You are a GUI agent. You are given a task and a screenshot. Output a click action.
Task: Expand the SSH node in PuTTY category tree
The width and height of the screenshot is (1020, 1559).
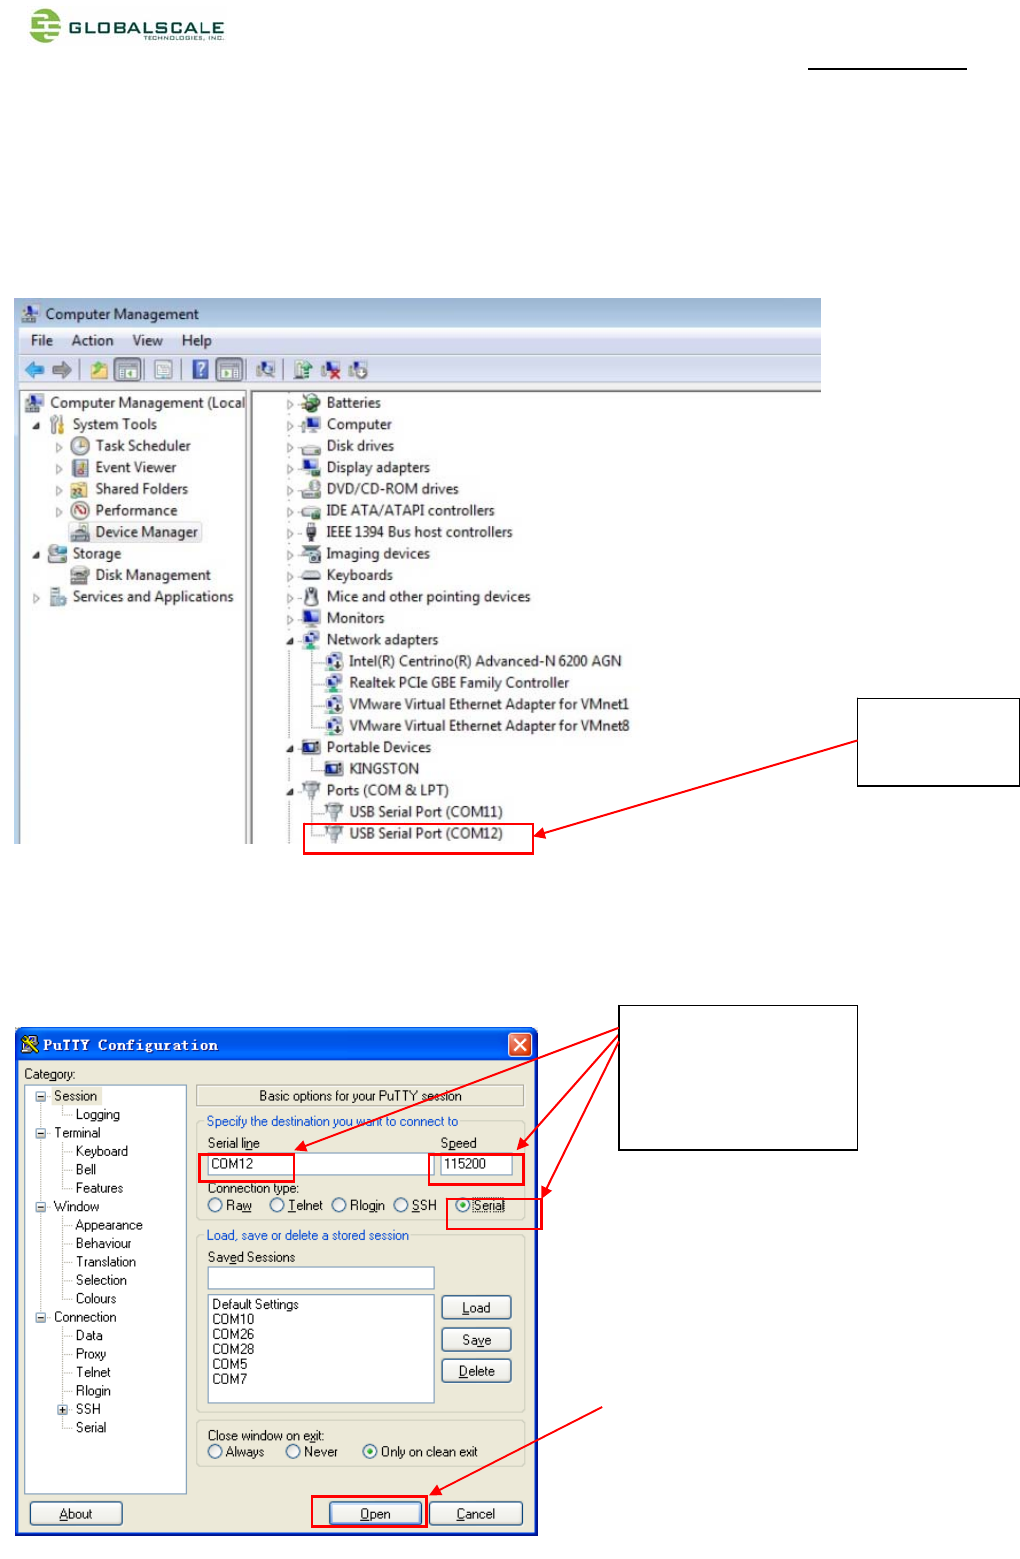(63, 1409)
